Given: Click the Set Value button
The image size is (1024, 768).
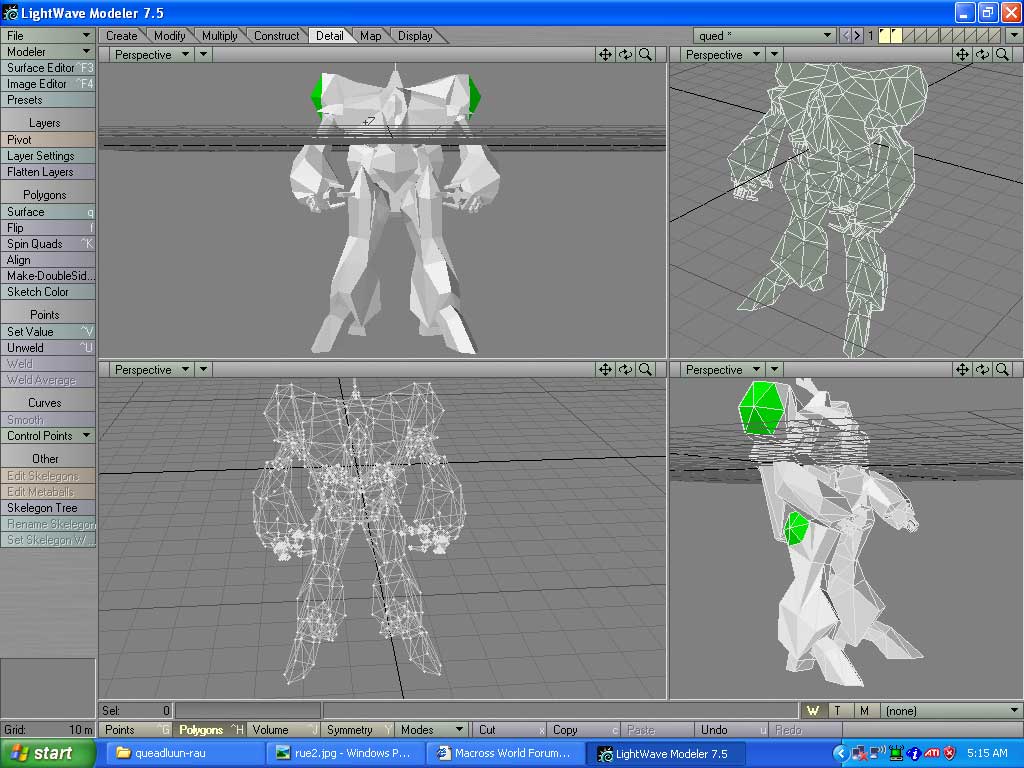Looking at the screenshot, I should point(48,332).
